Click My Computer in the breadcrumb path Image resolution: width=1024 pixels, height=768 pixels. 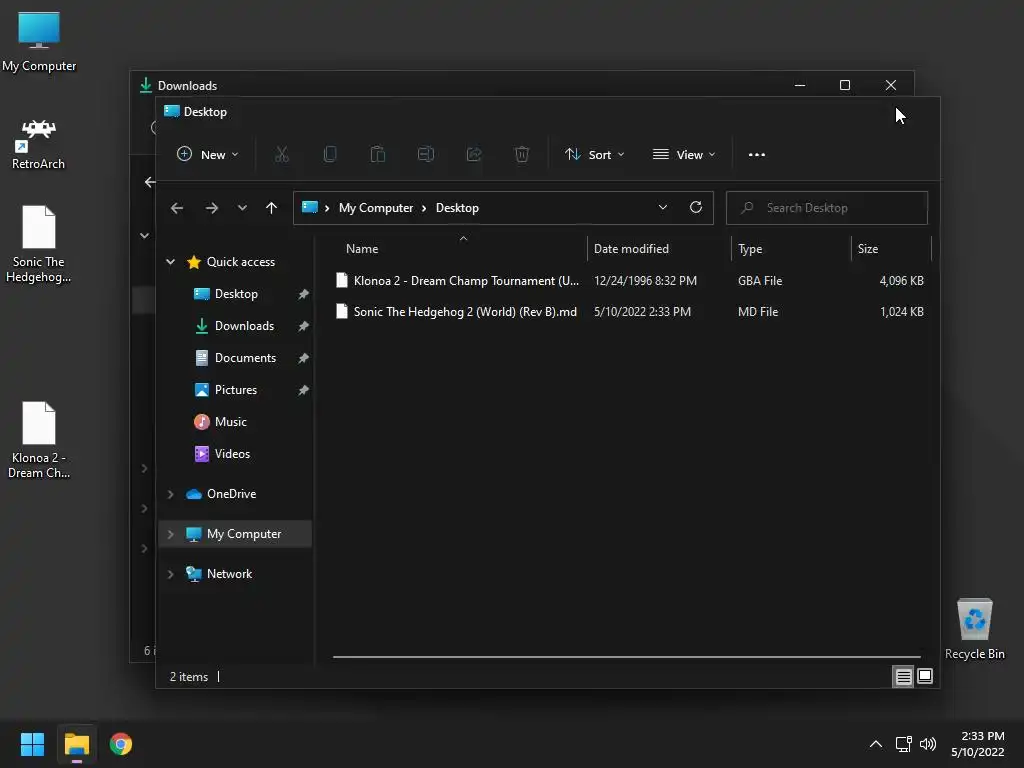(376, 208)
